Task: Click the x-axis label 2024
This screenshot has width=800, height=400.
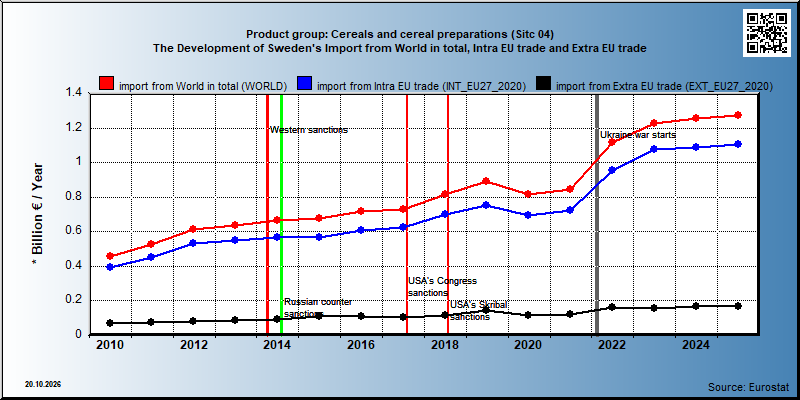Action: pyautogui.click(x=695, y=345)
